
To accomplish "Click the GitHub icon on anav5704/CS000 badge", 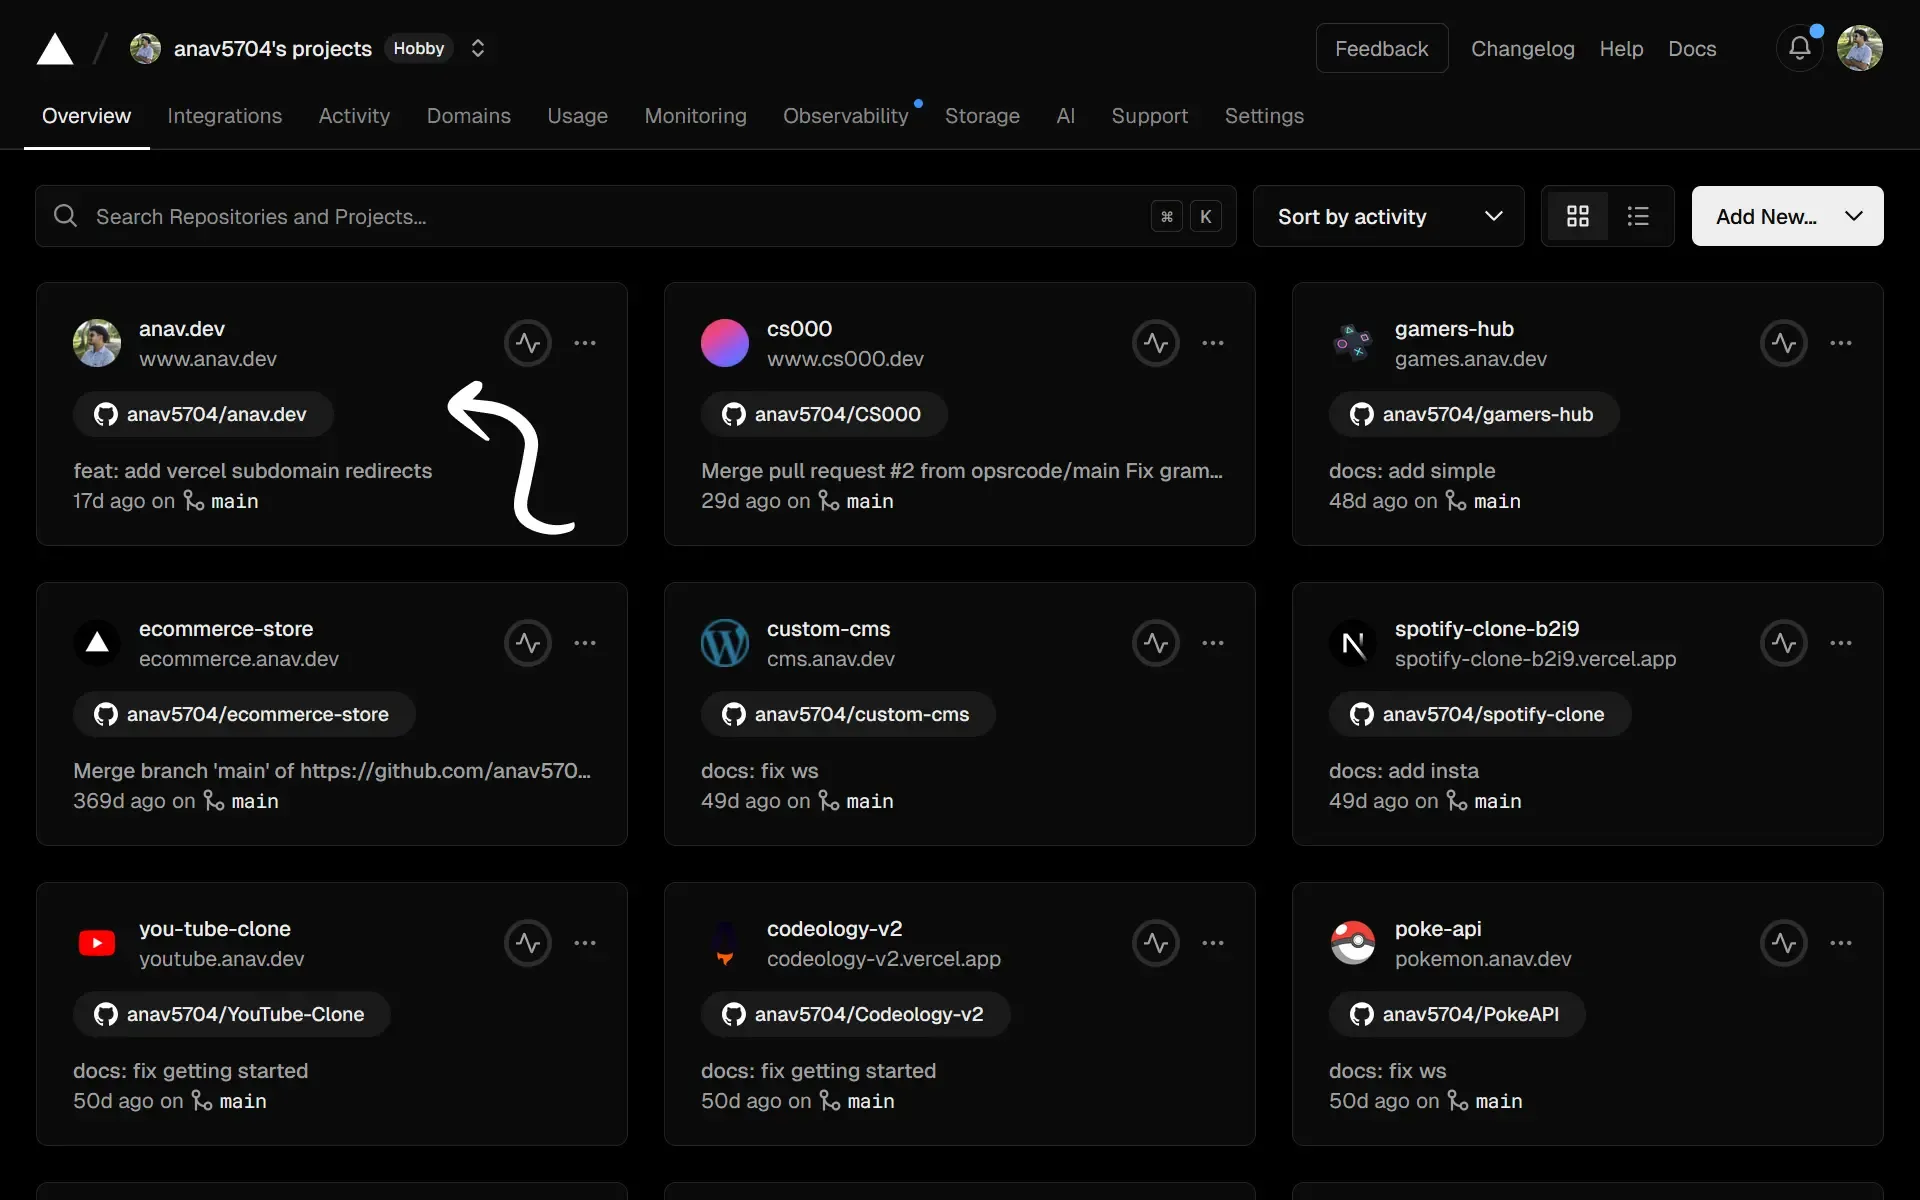I will tap(734, 414).
